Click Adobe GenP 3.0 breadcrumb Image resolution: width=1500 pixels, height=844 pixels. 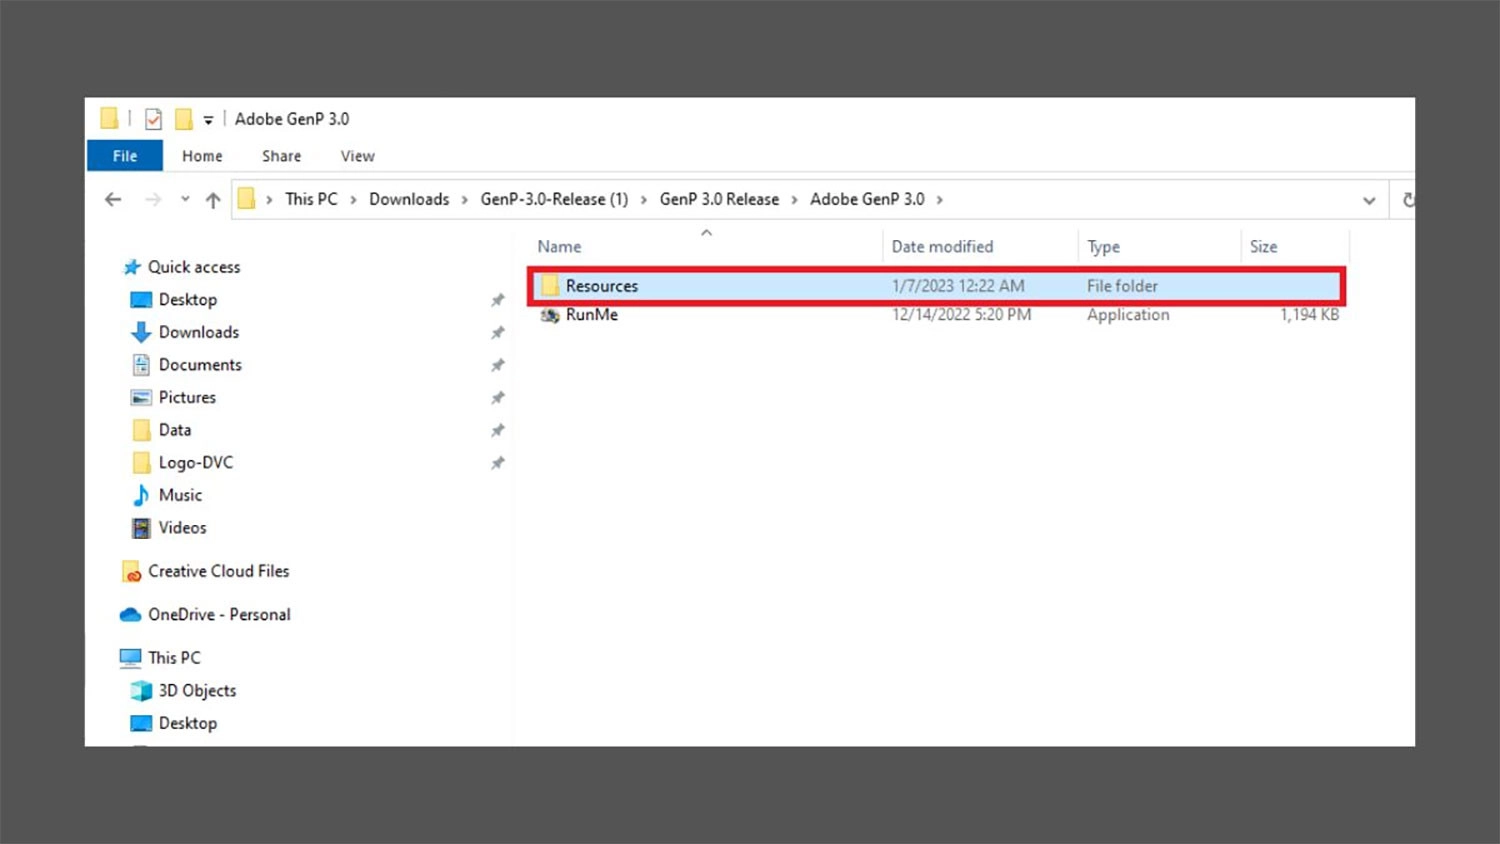point(867,199)
